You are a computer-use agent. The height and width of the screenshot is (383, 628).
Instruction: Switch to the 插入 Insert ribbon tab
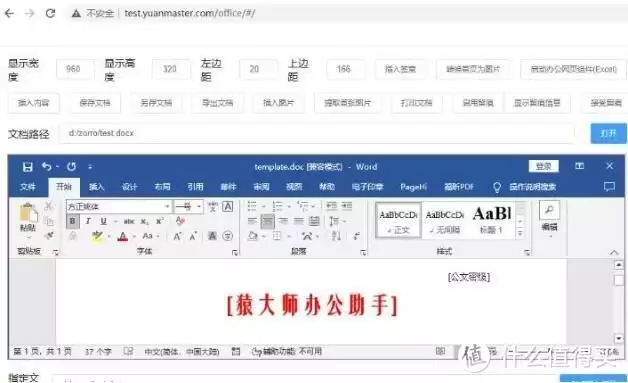click(x=96, y=187)
